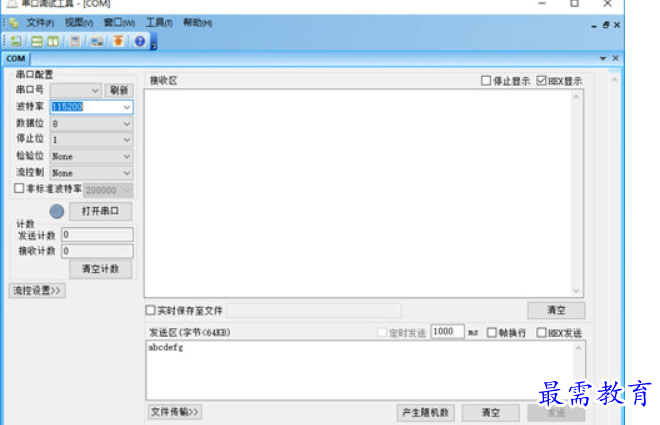Enable 实时保存至文件 checkbox
The image size is (660, 425).
(x=150, y=310)
